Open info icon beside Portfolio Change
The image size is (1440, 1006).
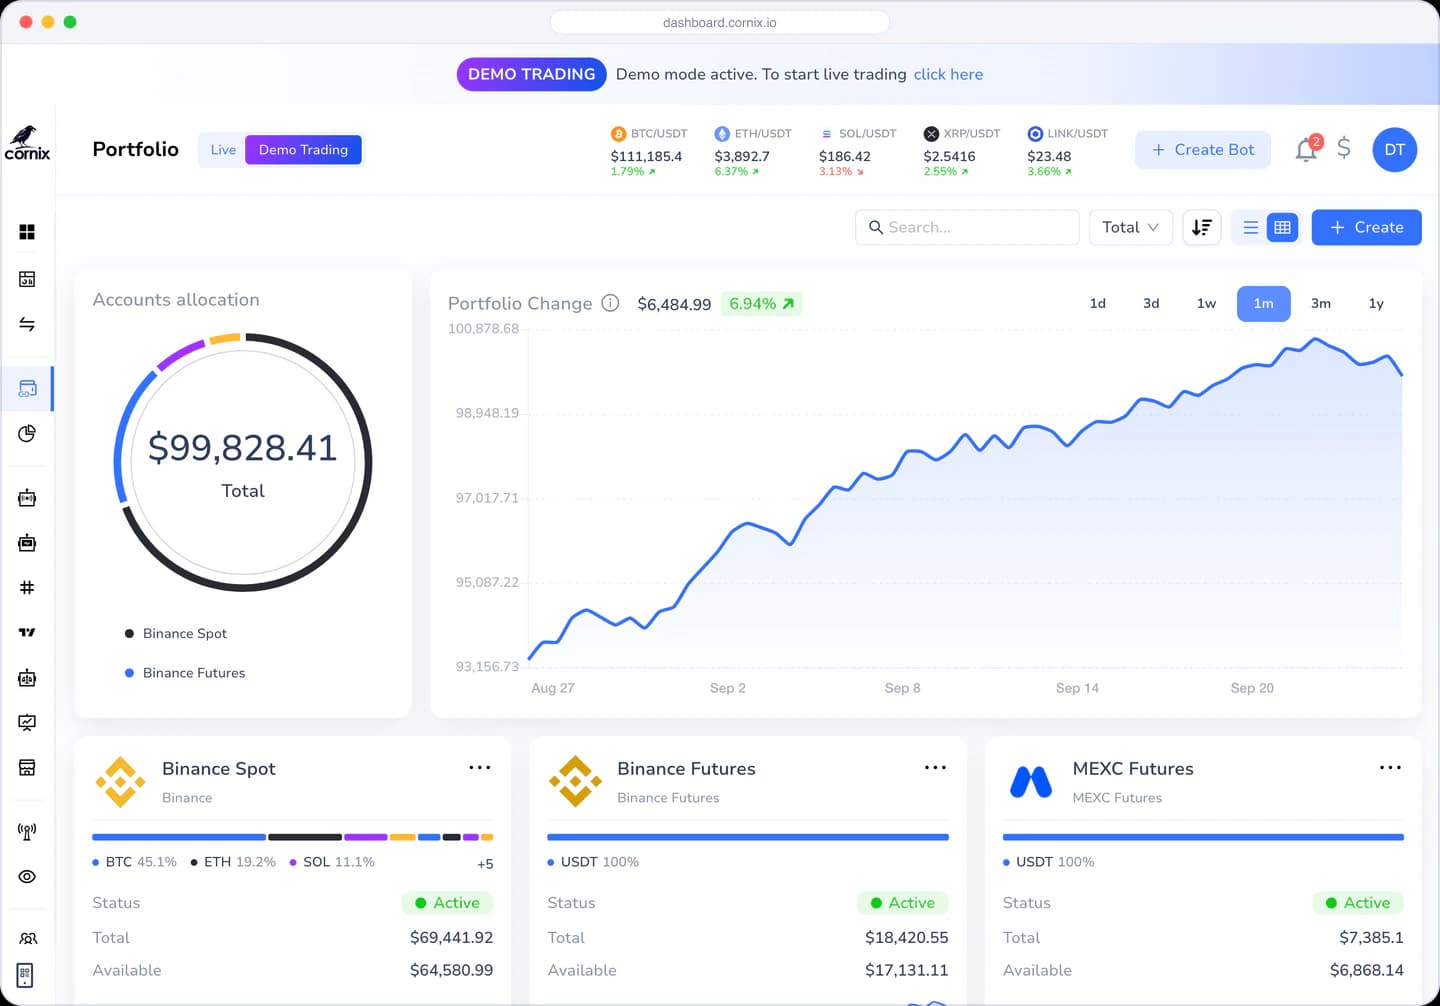610,303
